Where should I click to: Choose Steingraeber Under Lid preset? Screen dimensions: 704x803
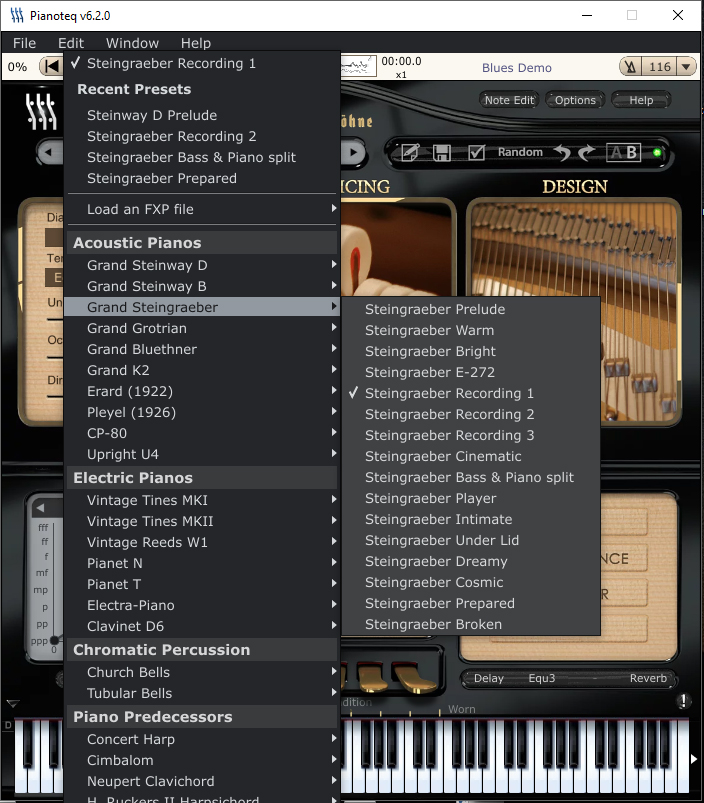click(x=471, y=540)
